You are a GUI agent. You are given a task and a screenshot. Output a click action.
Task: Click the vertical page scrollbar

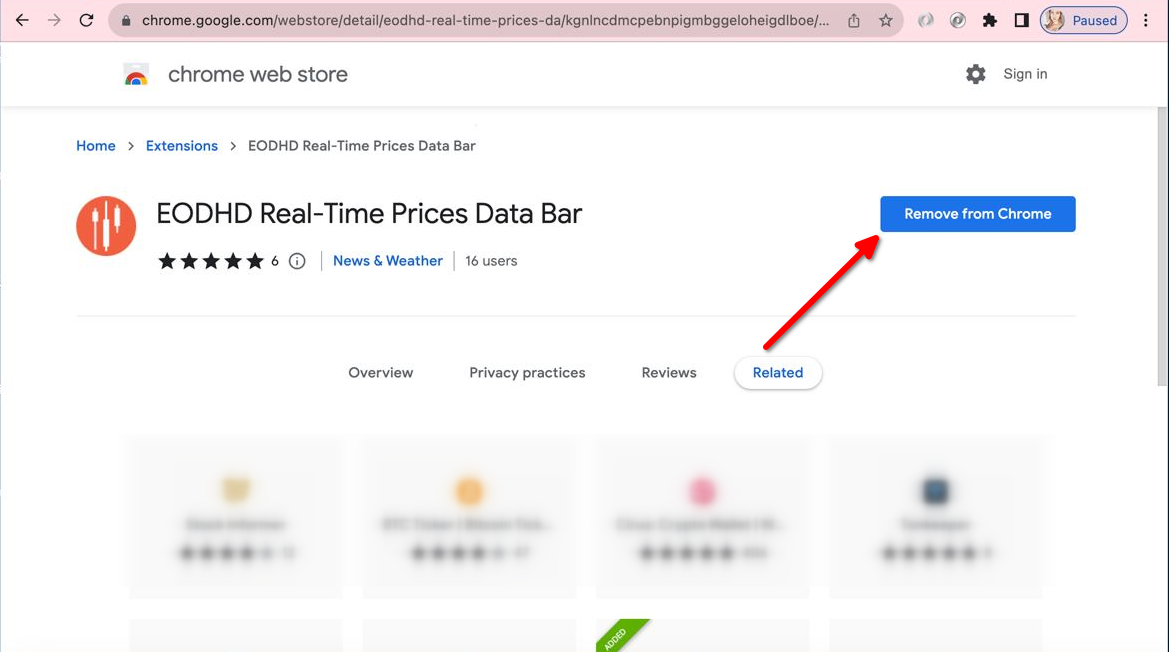point(1162,246)
